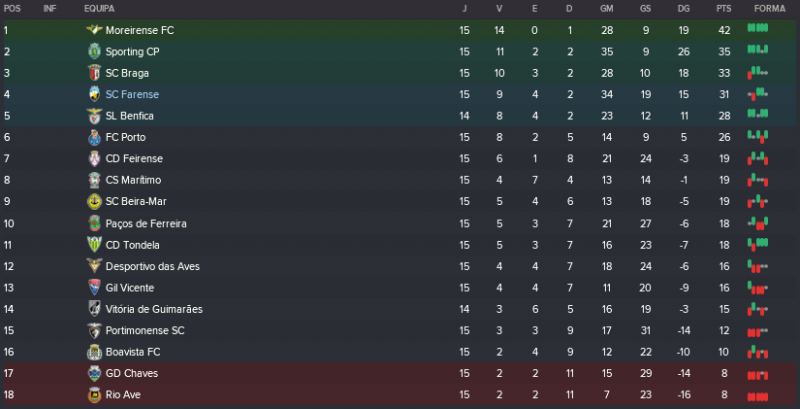The image size is (800, 409).
Task: Click the Rio Ave crest icon
Action: [95, 395]
